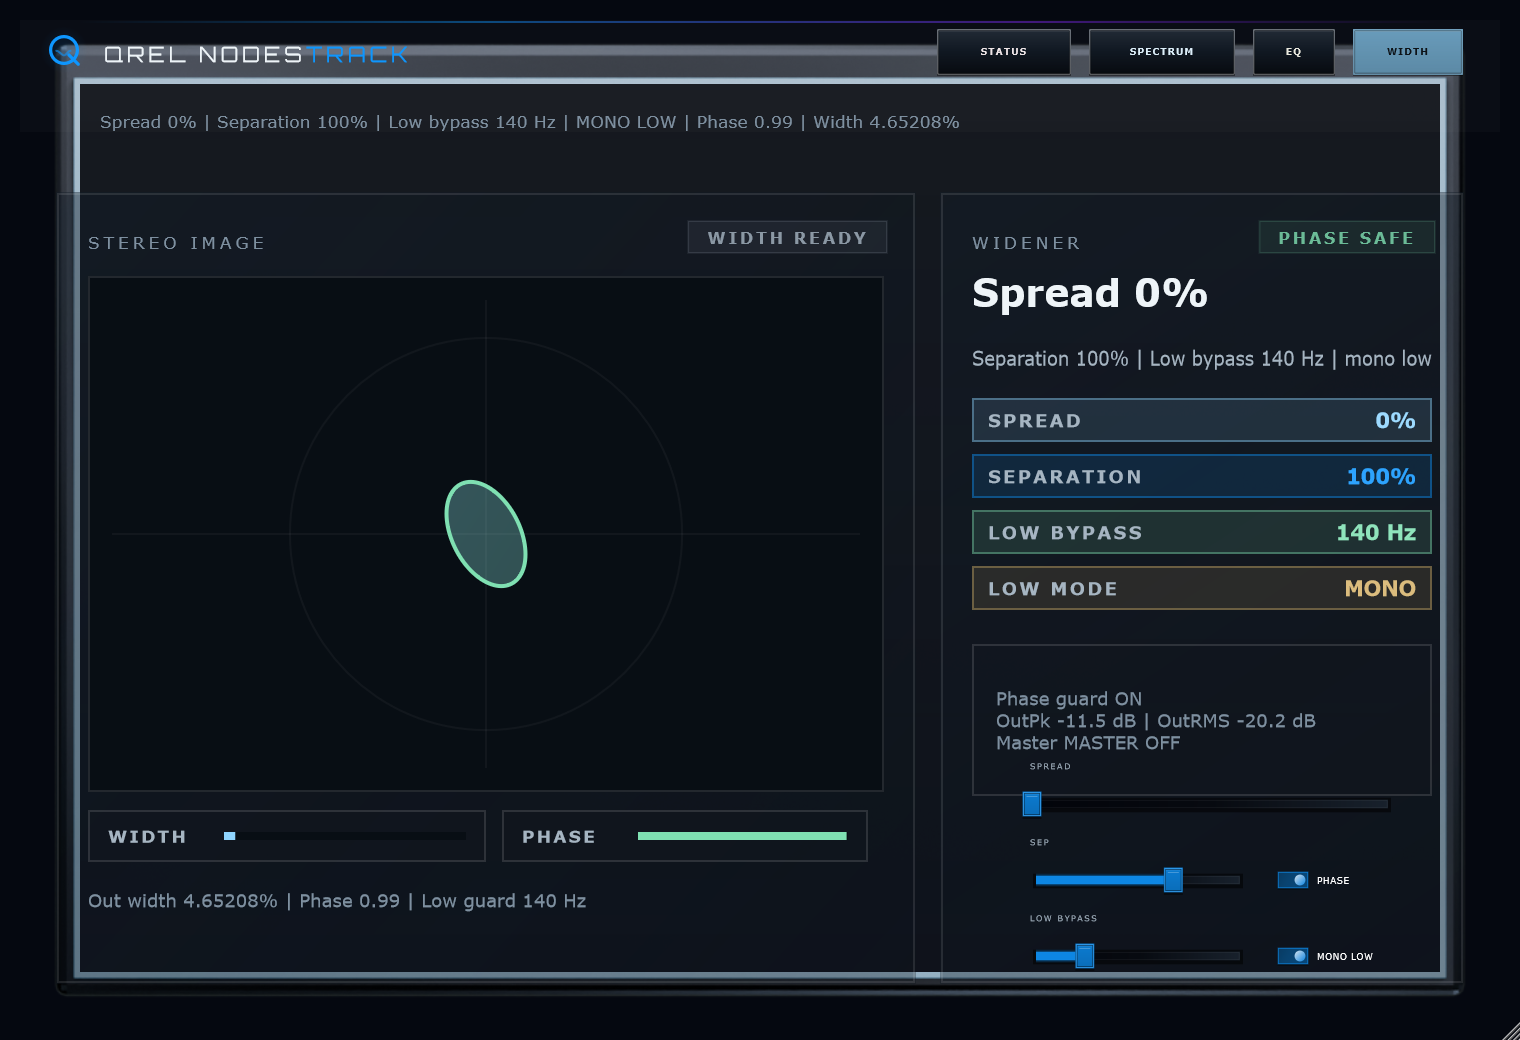Click the 'WIDENER' panel title
The image size is (1520, 1040).
(1027, 243)
